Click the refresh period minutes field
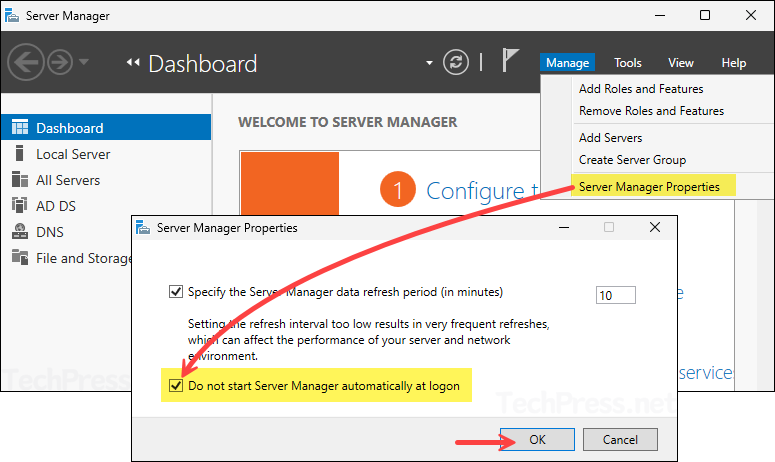This screenshot has width=775, height=462. pyautogui.click(x=615, y=295)
